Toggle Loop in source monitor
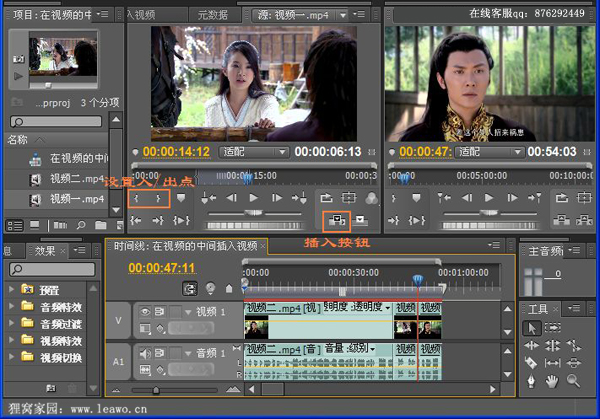 pyautogui.click(x=326, y=198)
